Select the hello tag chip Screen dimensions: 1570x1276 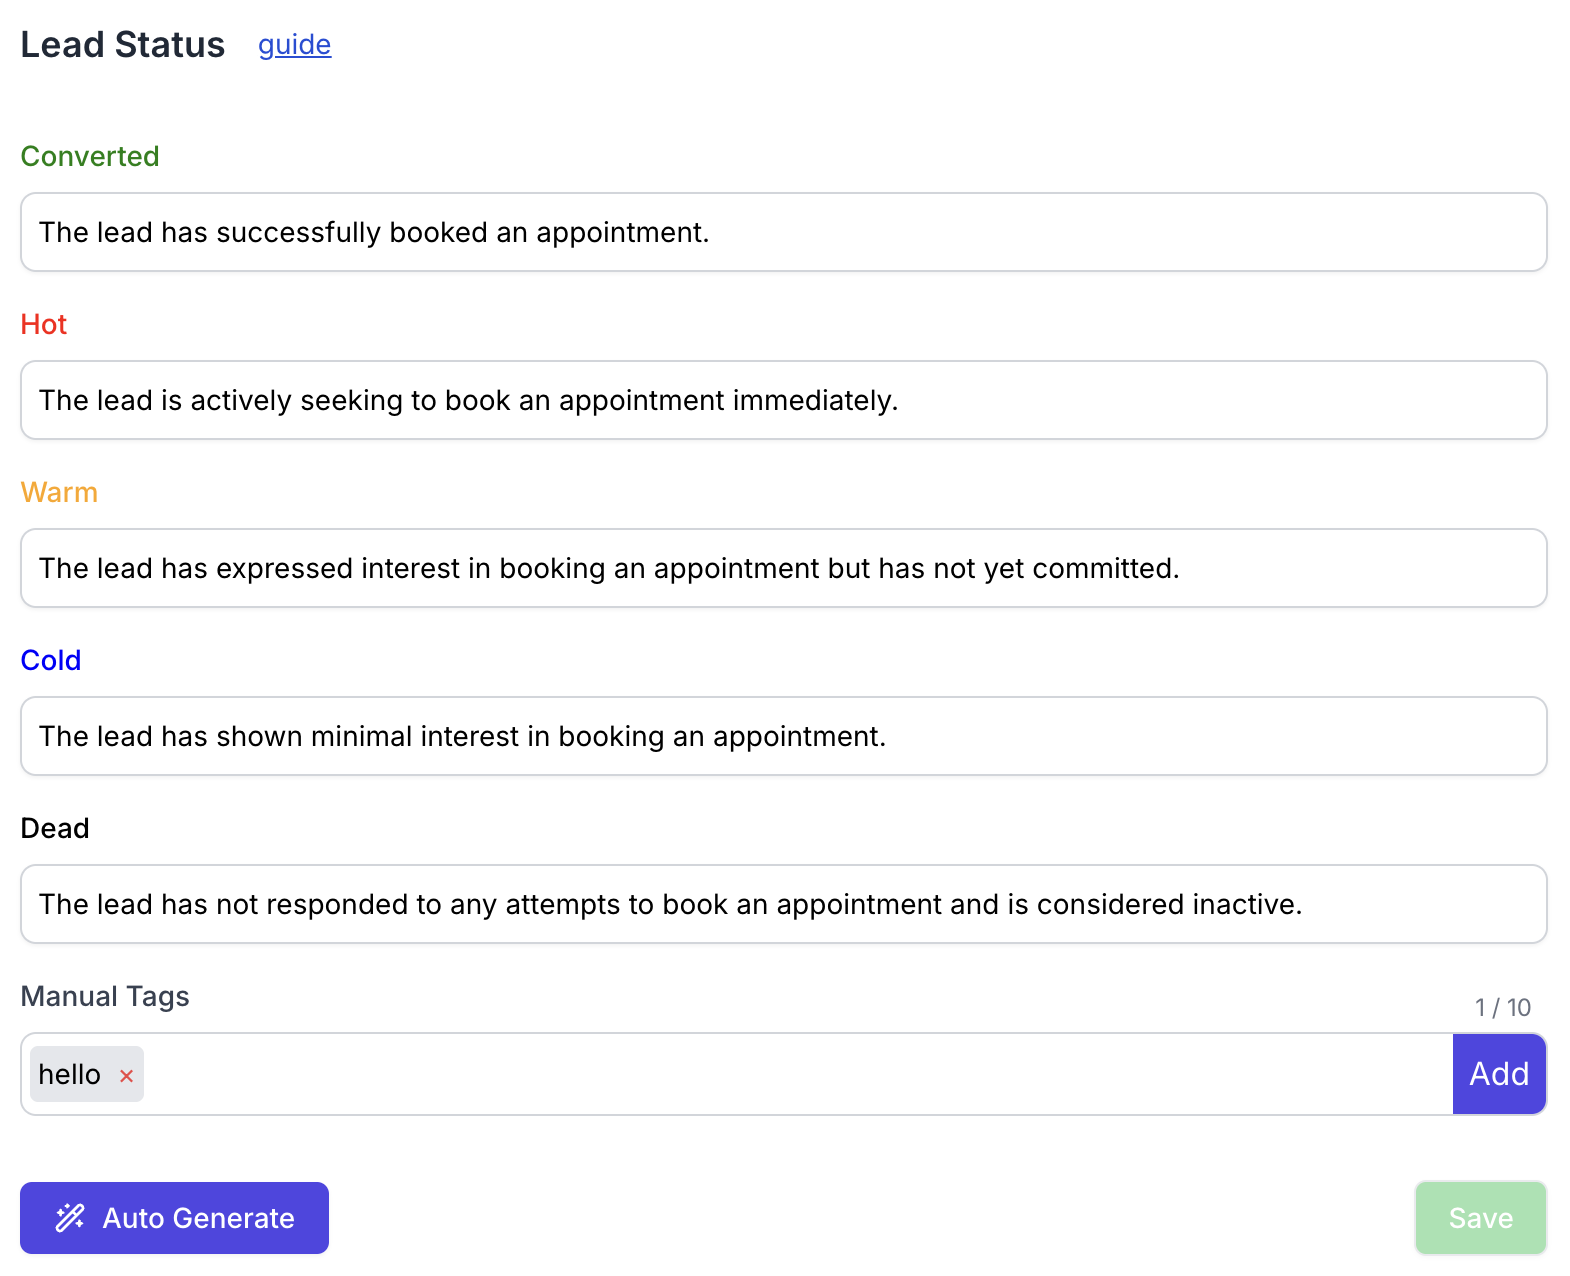coord(70,1074)
